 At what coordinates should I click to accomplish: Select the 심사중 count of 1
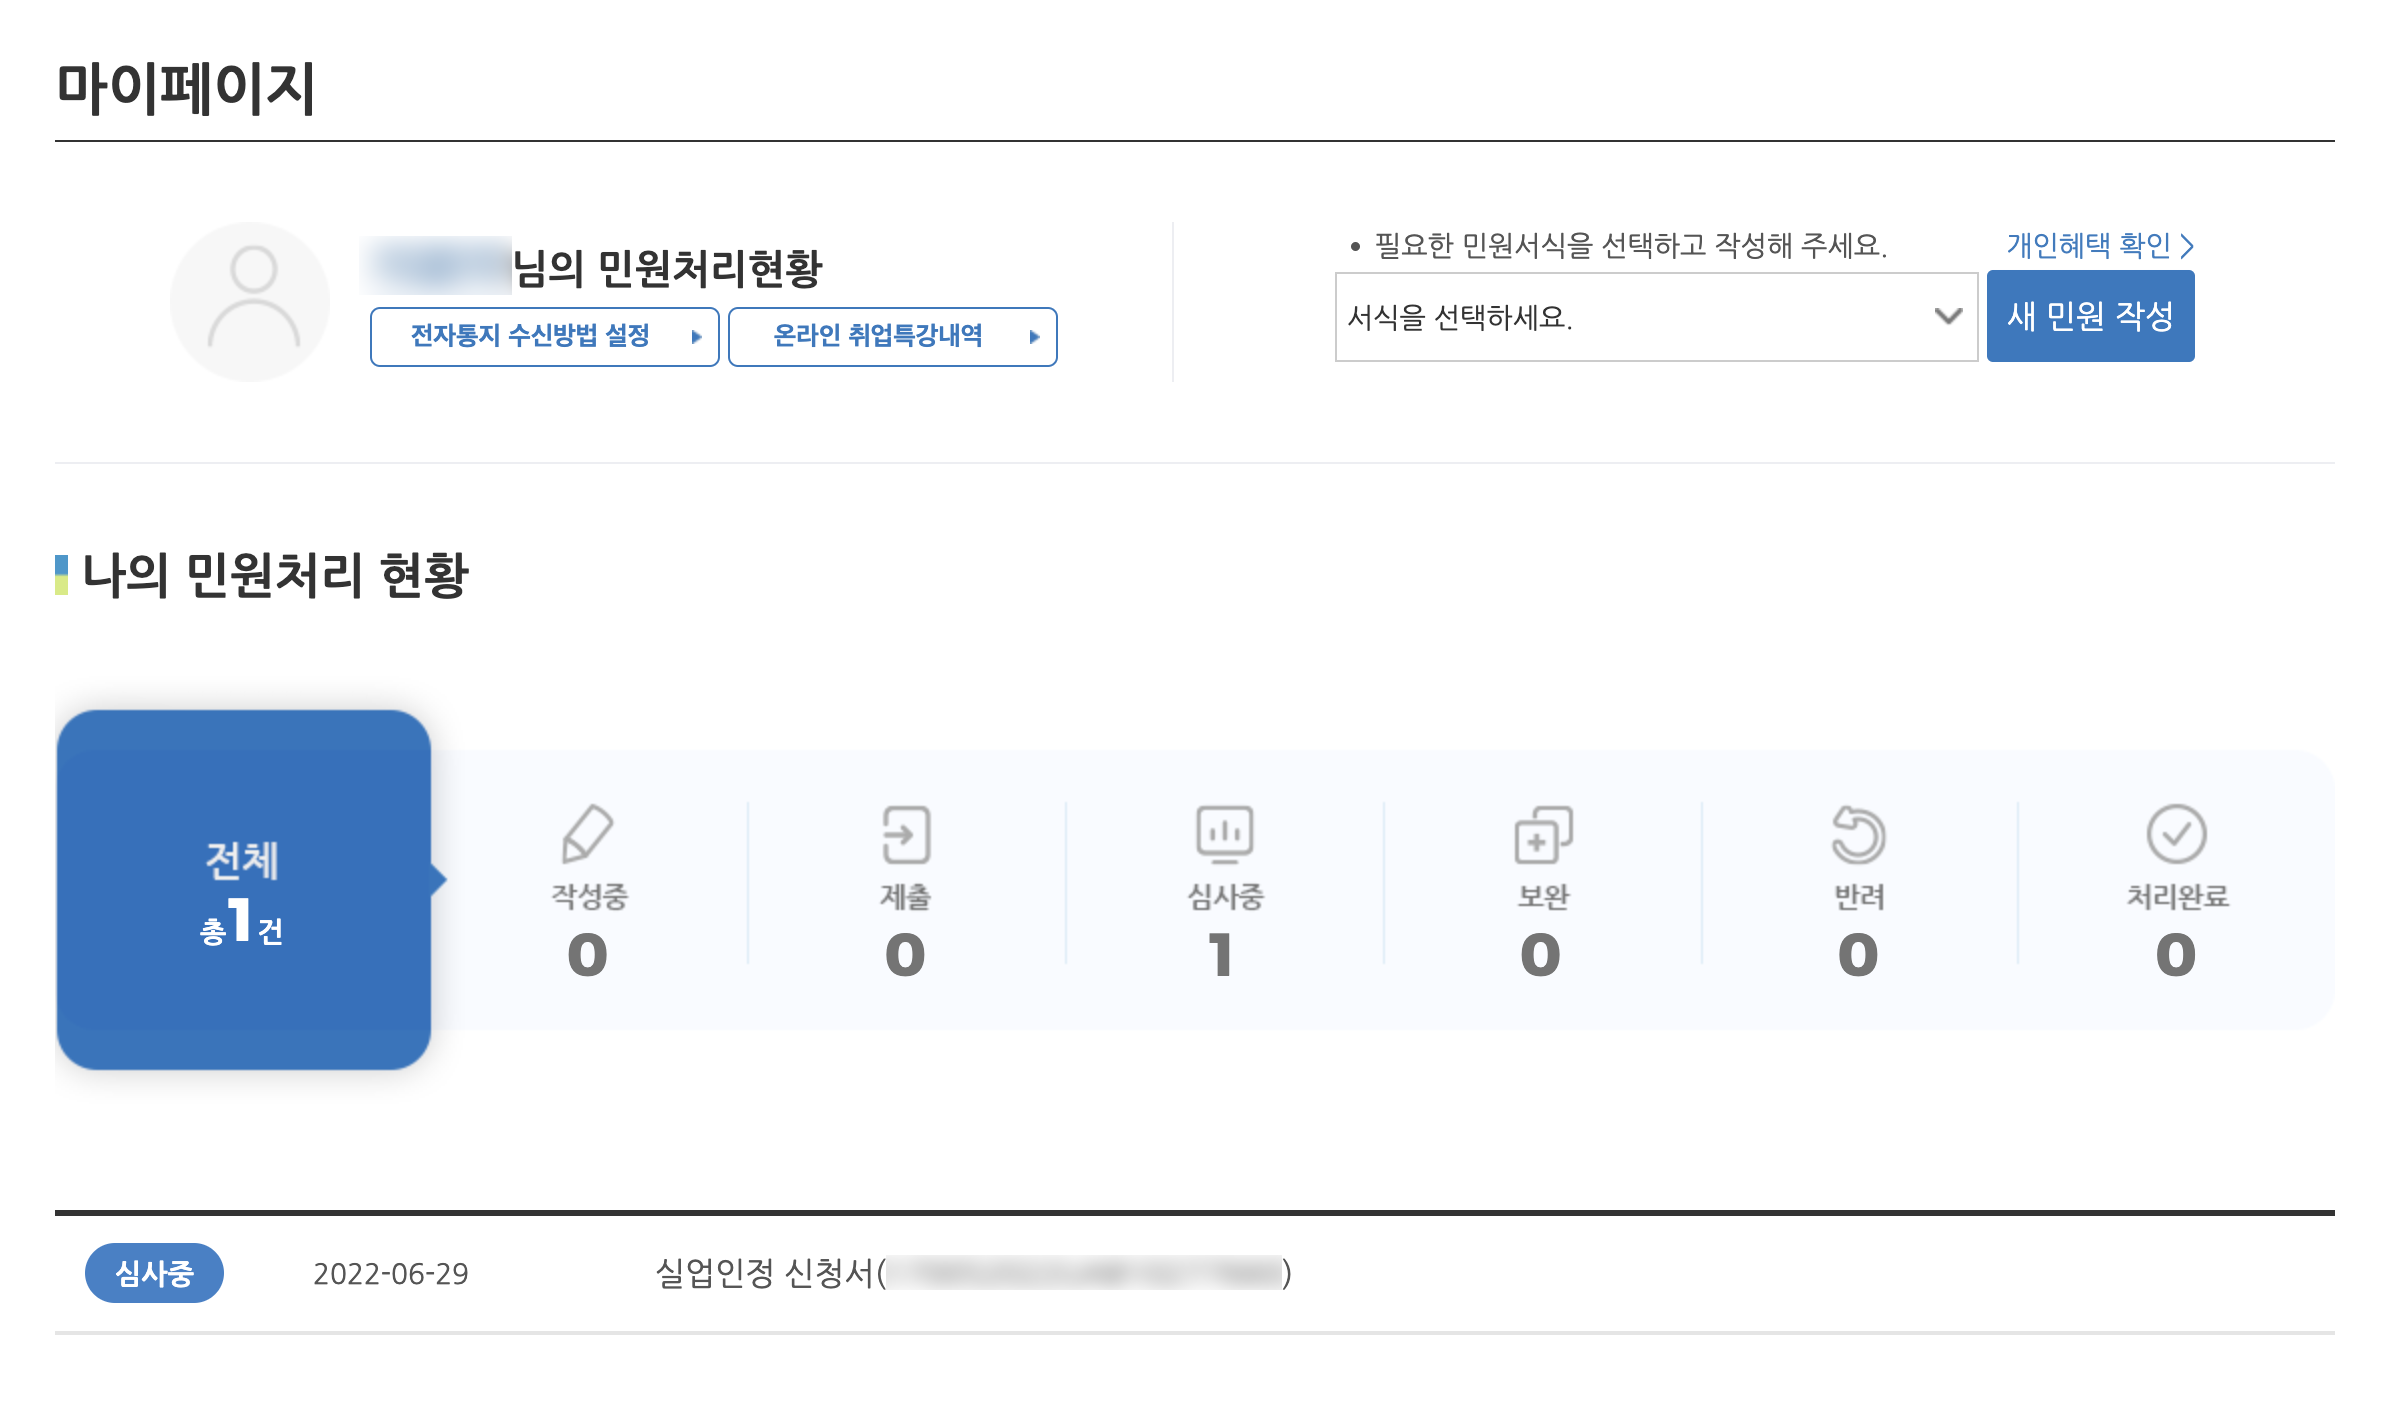click(x=1221, y=954)
